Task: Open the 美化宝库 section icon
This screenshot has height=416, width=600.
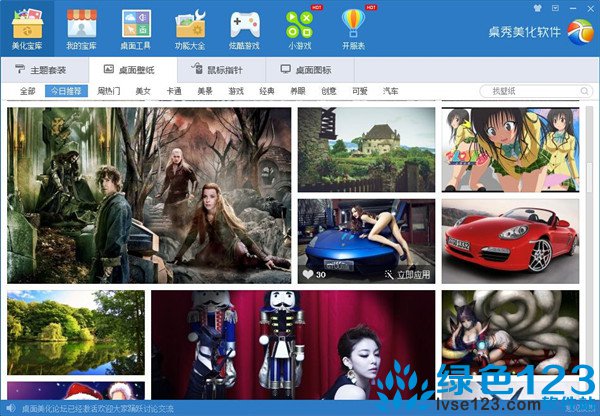Action: point(30,28)
